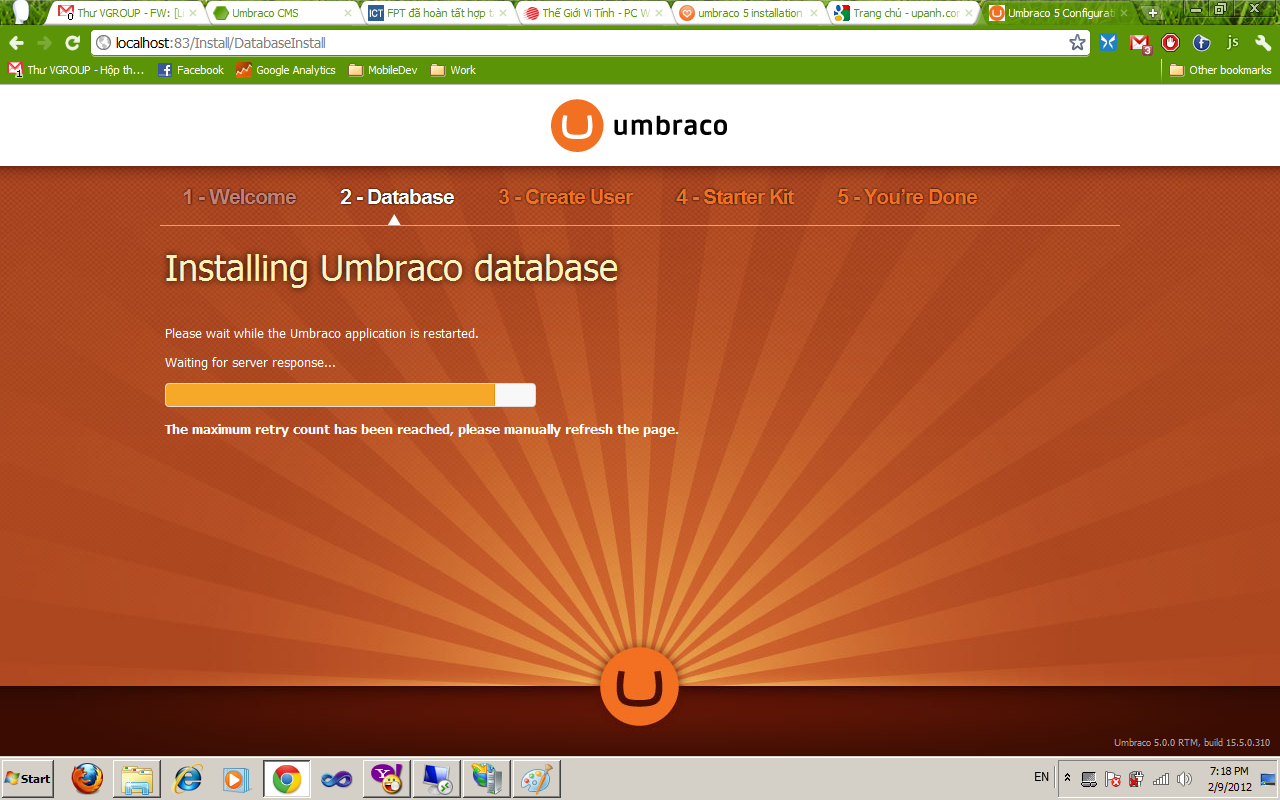The image size is (1280, 800).
Task: Open a new tab with the plus button
Action: pos(1152,13)
